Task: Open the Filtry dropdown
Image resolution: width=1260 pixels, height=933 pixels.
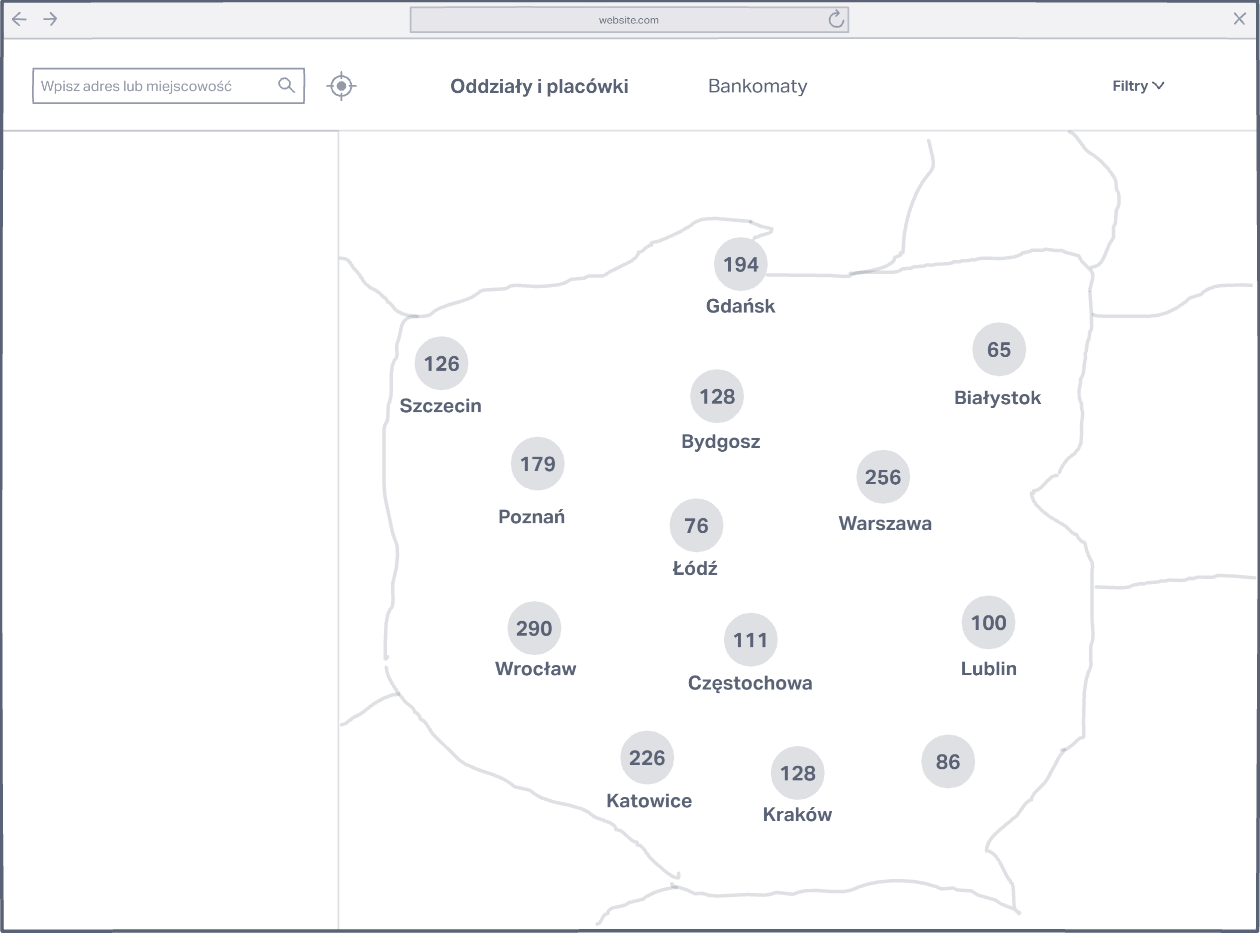Action: [1138, 86]
